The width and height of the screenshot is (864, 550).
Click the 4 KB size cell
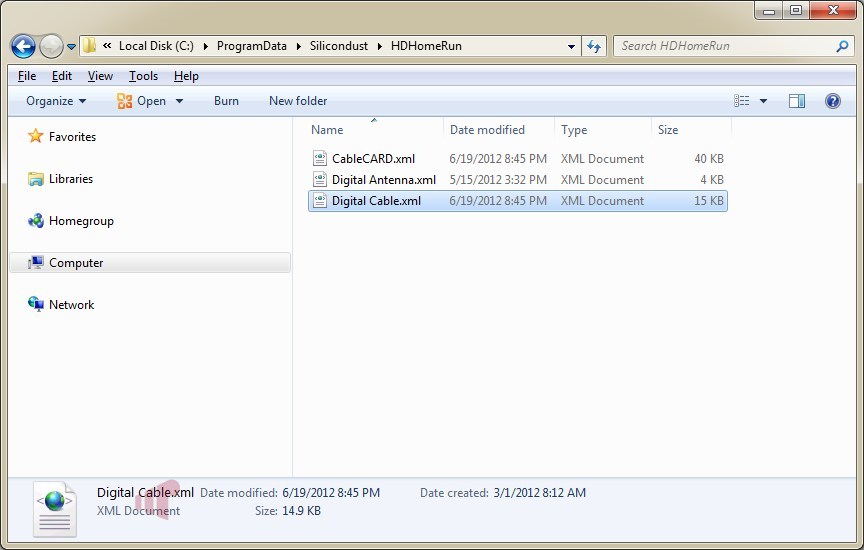(x=712, y=180)
